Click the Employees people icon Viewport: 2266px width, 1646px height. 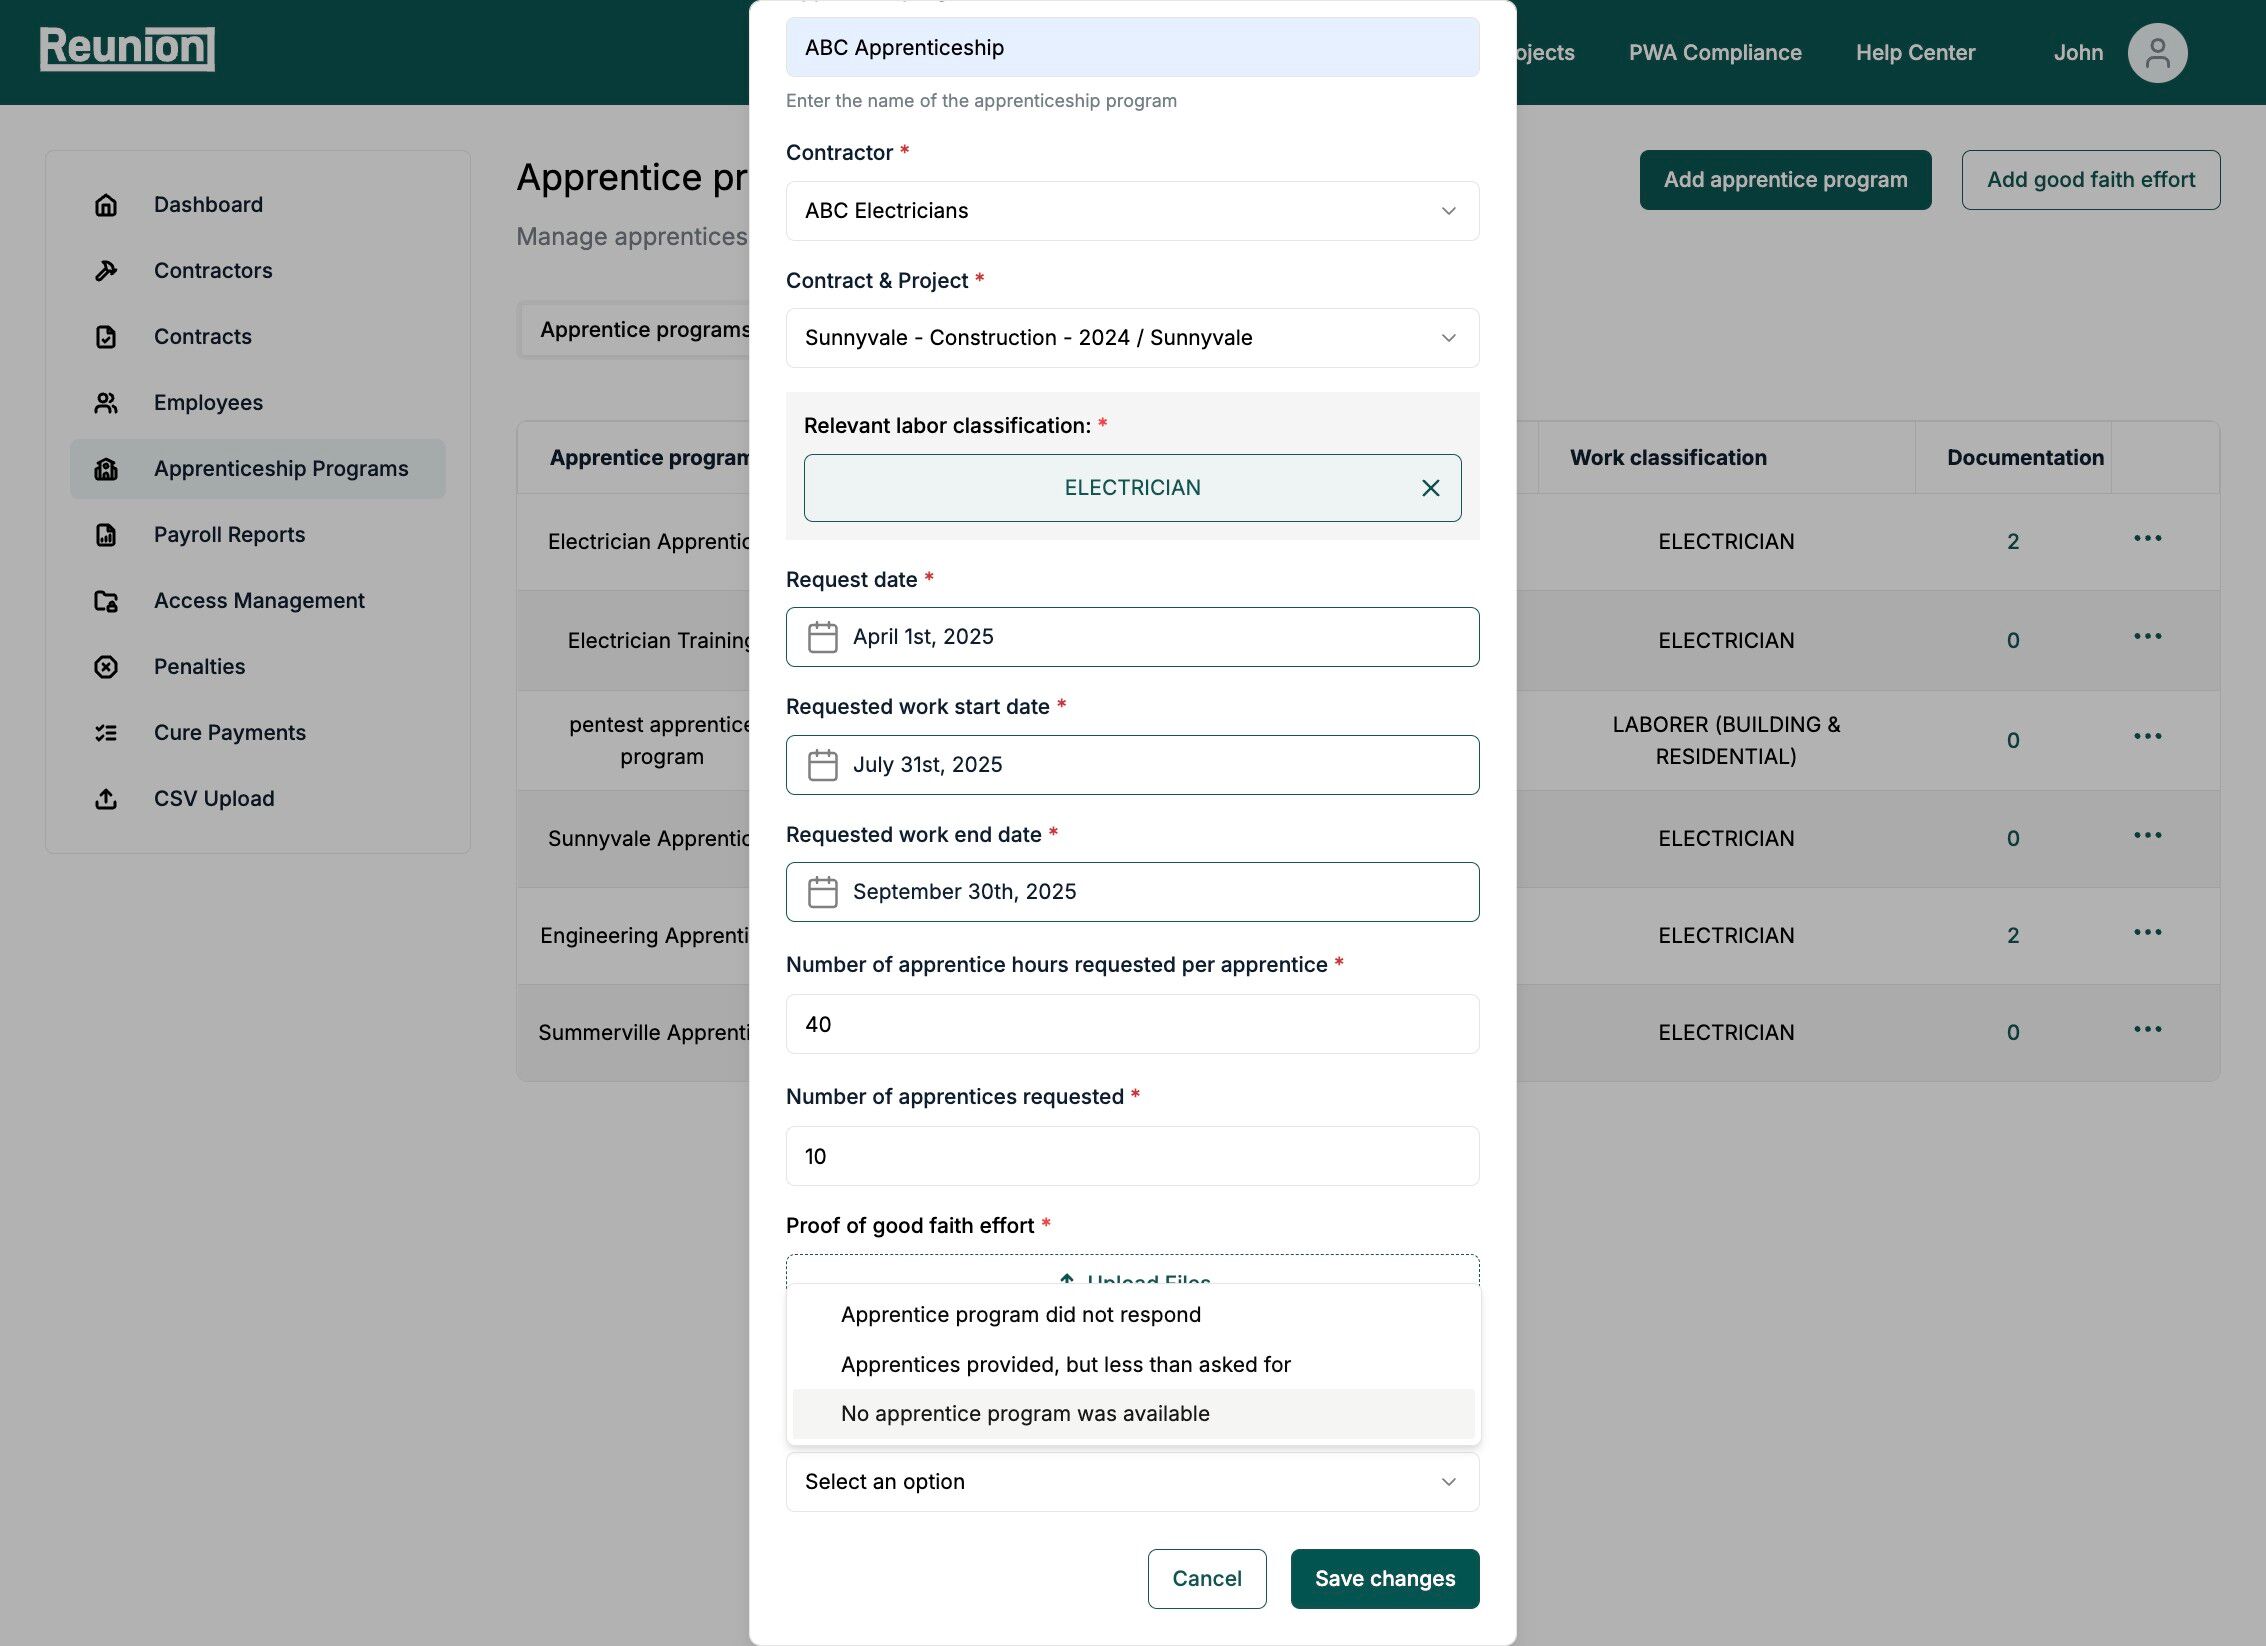[x=106, y=403]
